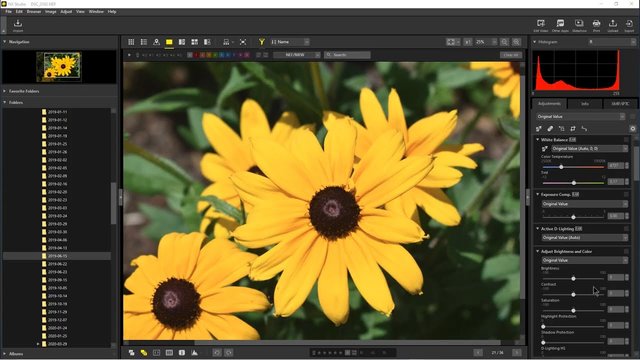
Task: Switch to the Info tab
Action: pos(585,104)
